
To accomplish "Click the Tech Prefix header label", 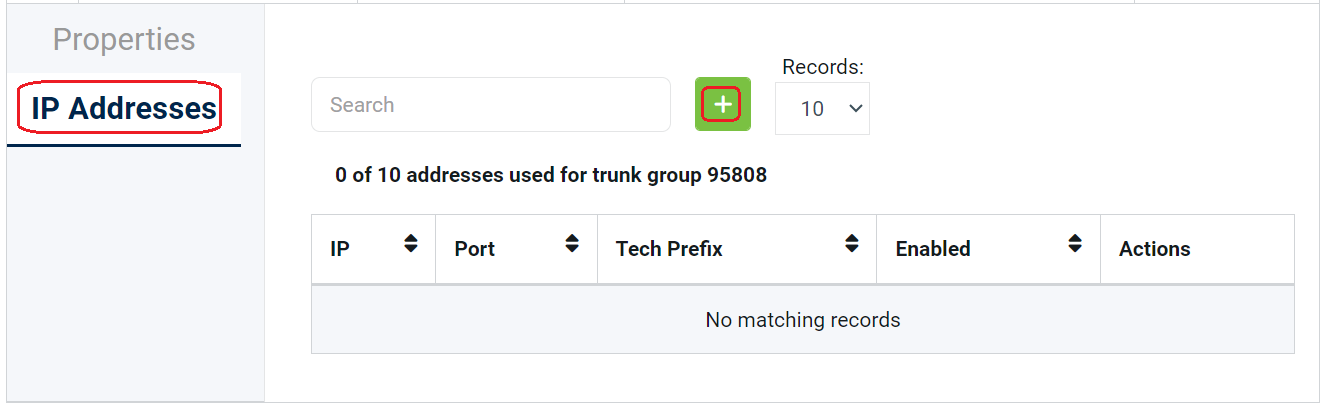I will [x=669, y=249].
